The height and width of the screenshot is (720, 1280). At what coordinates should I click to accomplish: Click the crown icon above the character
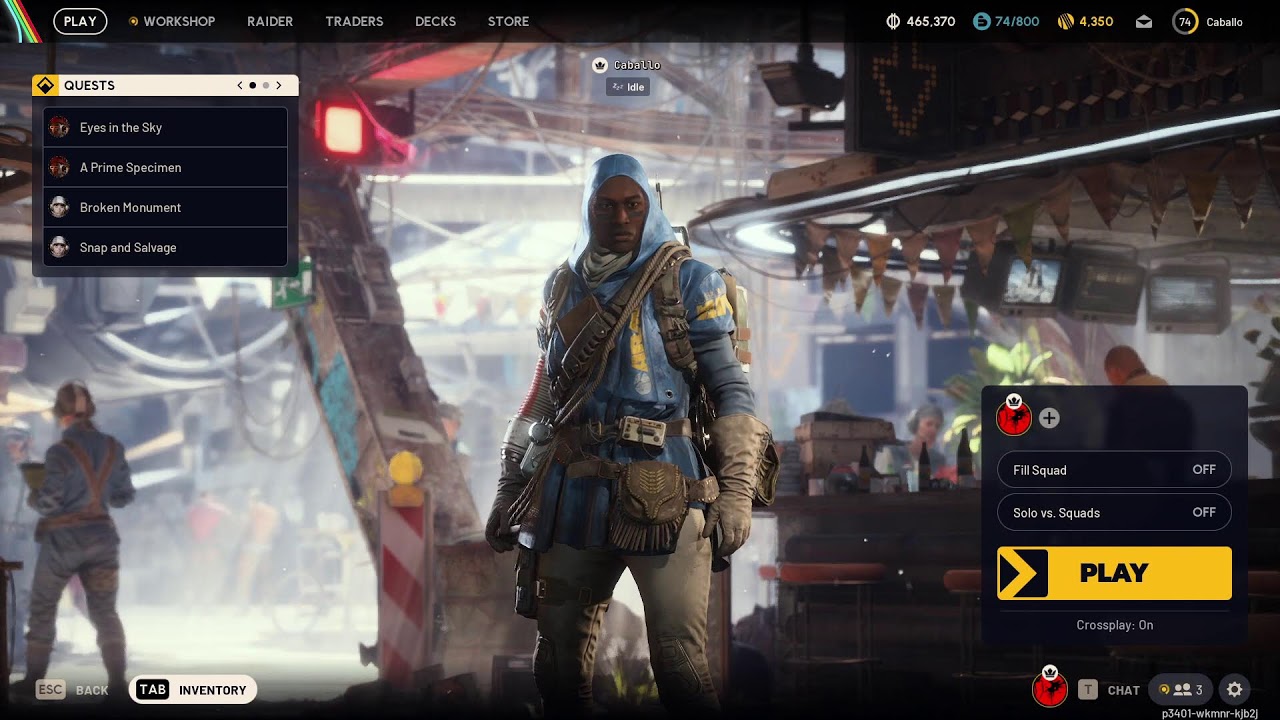[x=600, y=65]
